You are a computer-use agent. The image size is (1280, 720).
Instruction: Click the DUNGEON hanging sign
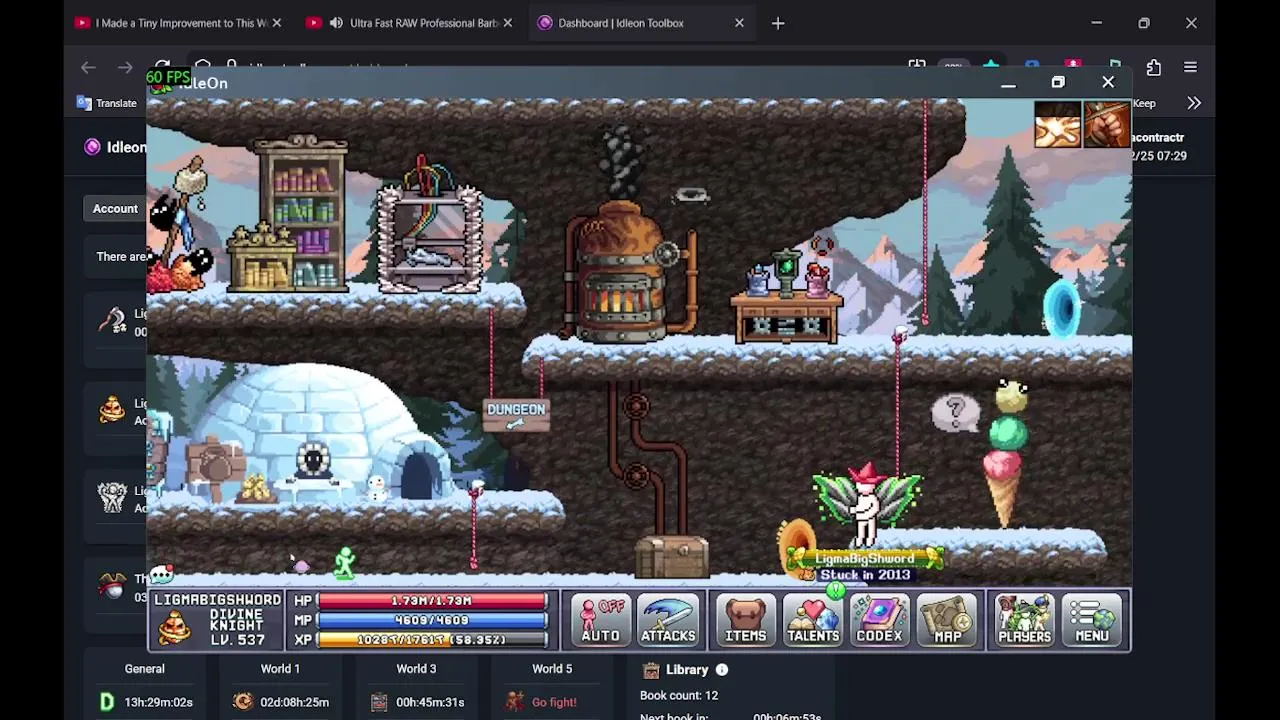point(516,414)
